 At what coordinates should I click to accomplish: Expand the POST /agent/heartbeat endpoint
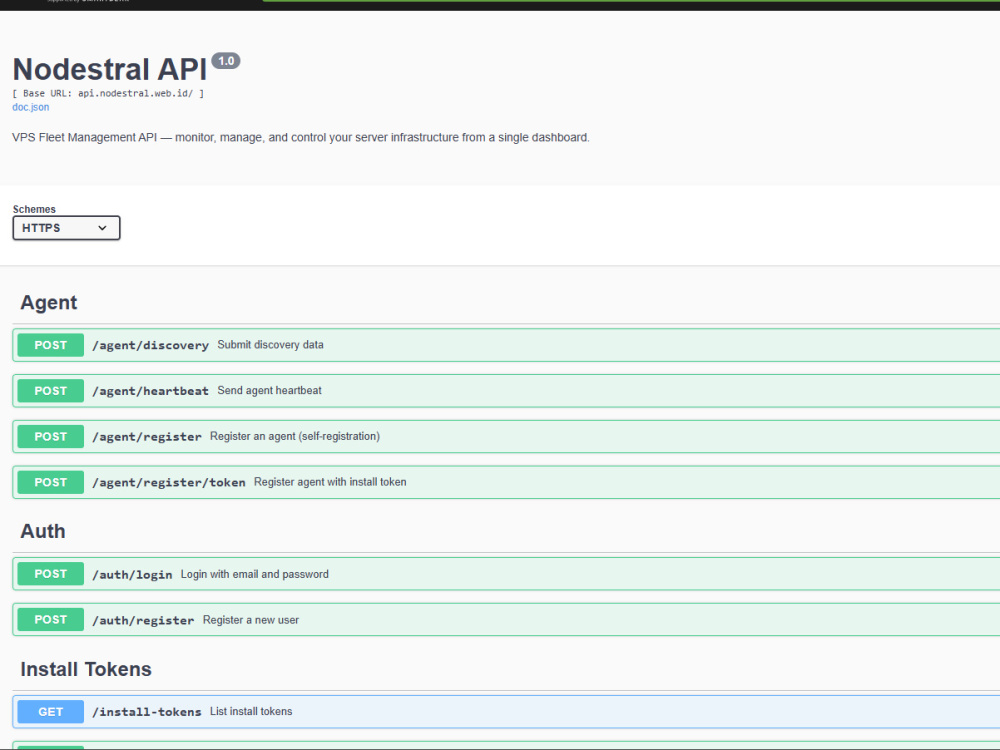506,391
